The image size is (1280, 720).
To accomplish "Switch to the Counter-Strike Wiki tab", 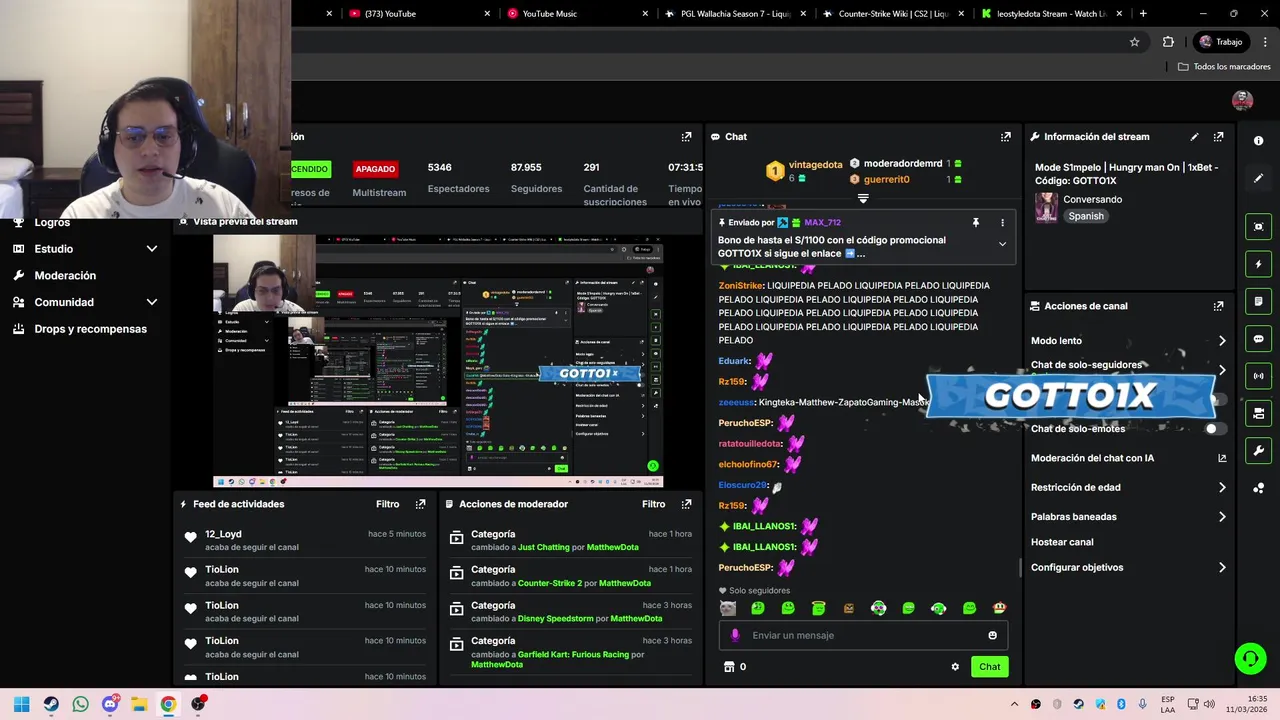I will pyautogui.click(x=893, y=14).
